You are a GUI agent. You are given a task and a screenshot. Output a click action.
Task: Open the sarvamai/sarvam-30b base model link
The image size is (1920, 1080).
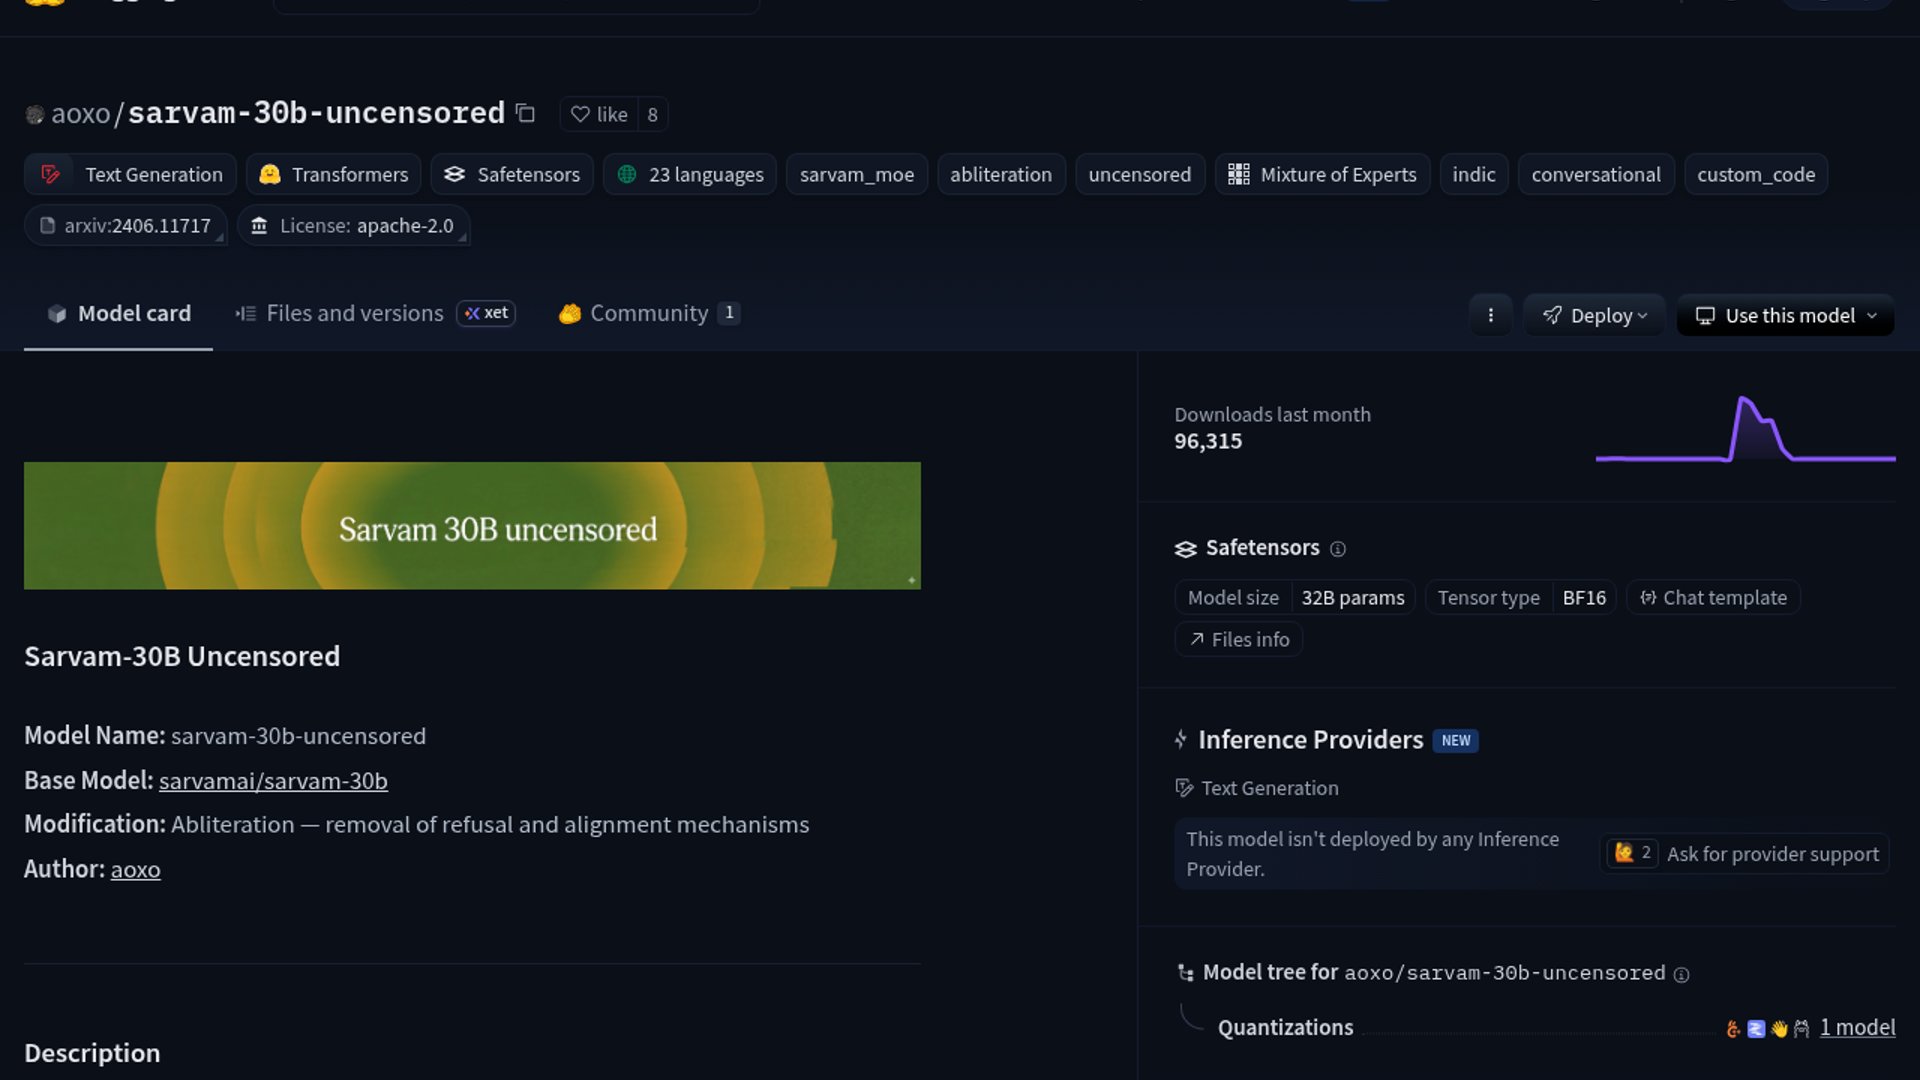(273, 781)
